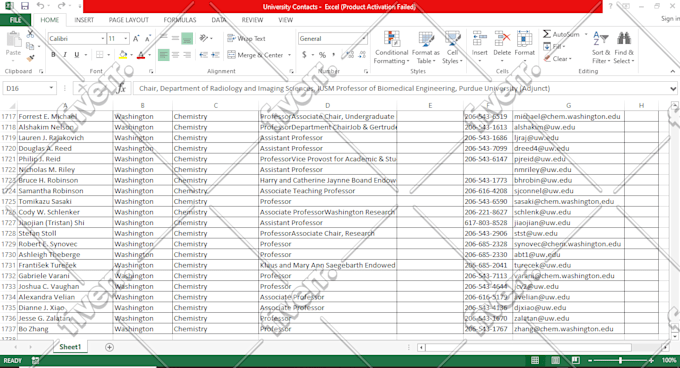Apply Percent Style format
The width and height of the screenshot is (680, 368).
pos(322,55)
